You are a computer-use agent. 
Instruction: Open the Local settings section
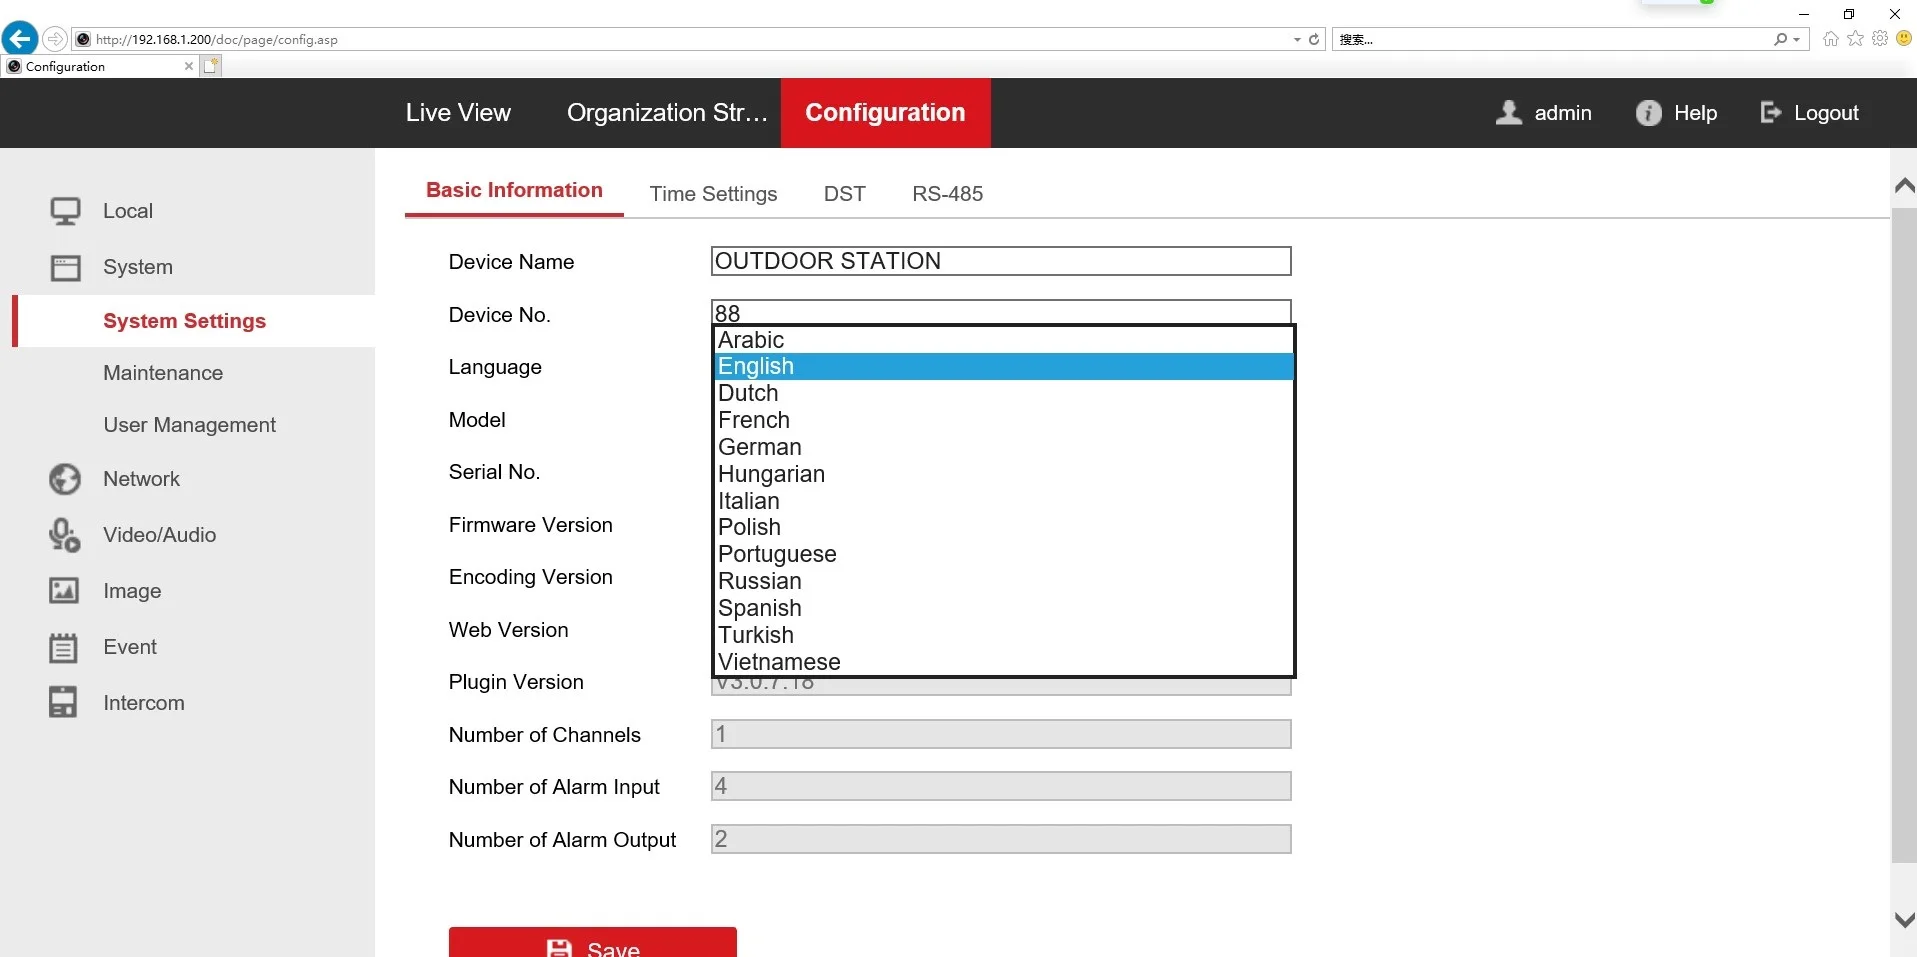tap(128, 211)
